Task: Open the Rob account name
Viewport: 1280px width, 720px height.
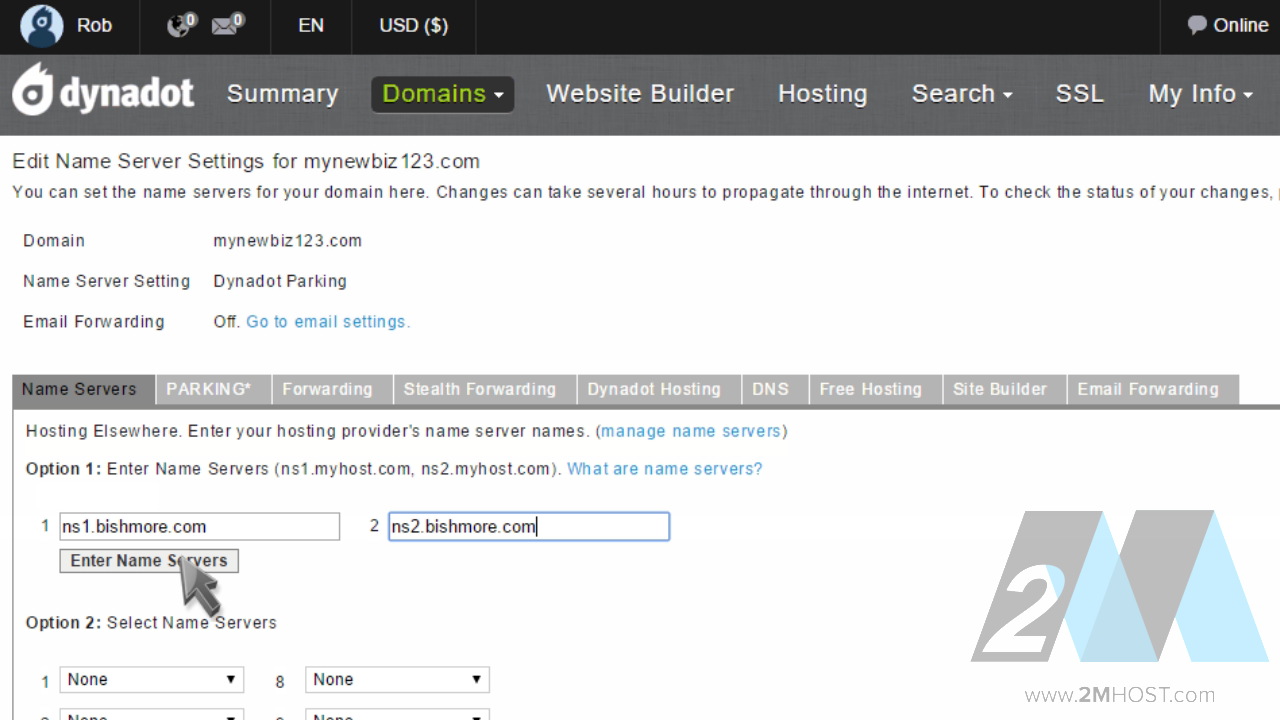Action: [94, 26]
